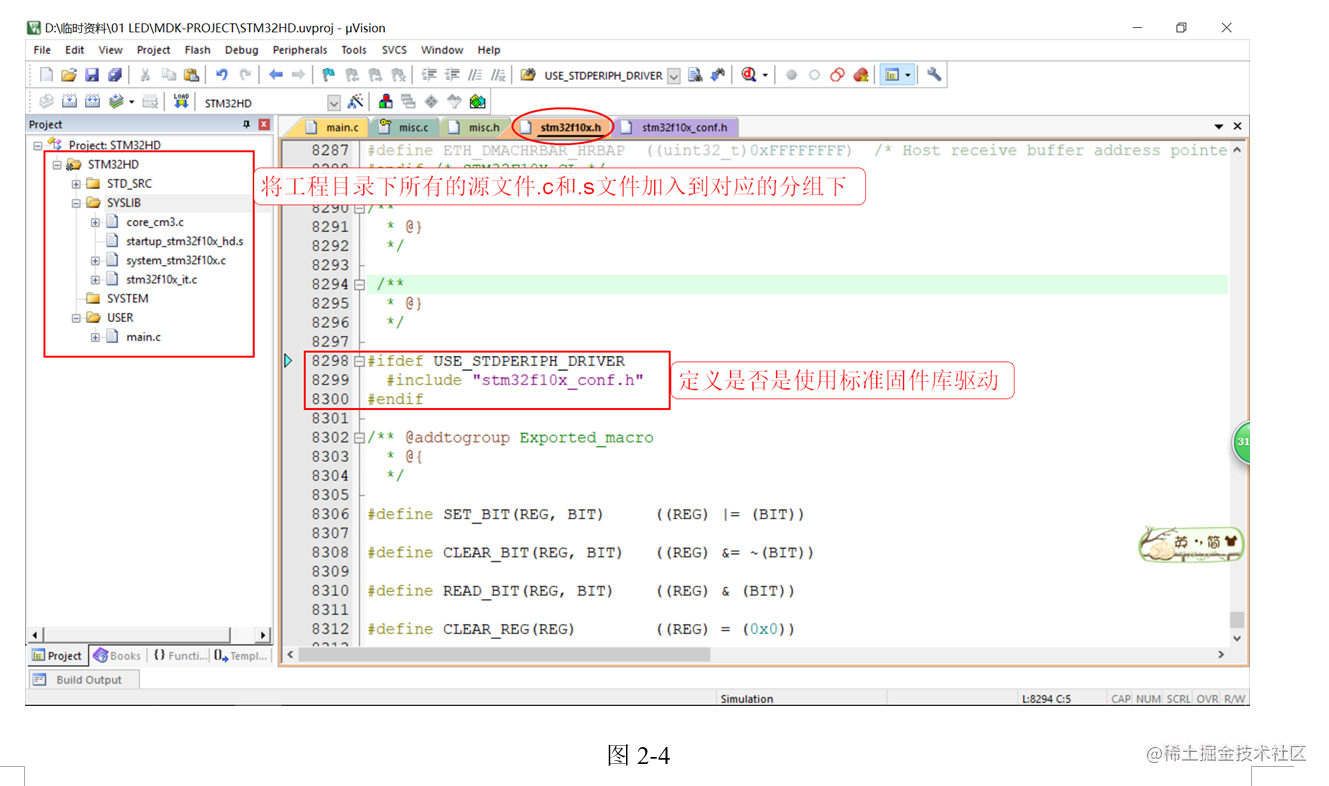Click the Translate file icon in build toolbar
1329x786 pixels.
coord(46,101)
